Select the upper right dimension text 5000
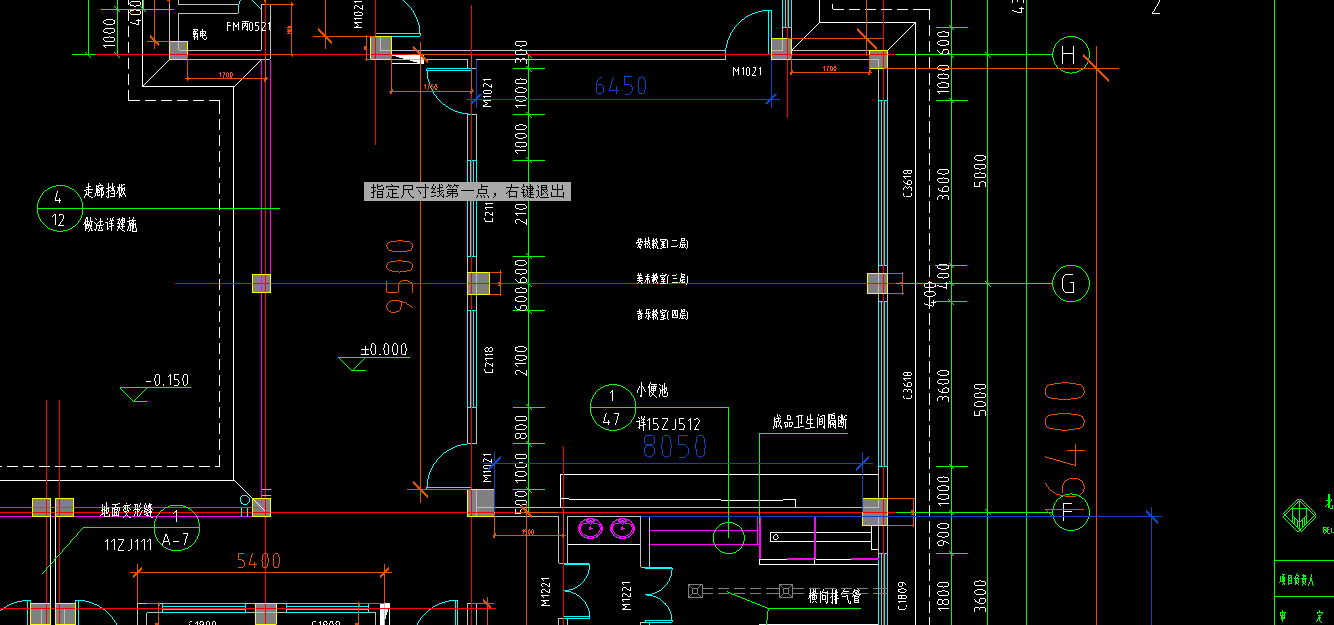1334x625 pixels. pyautogui.click(x=980, y=170)
